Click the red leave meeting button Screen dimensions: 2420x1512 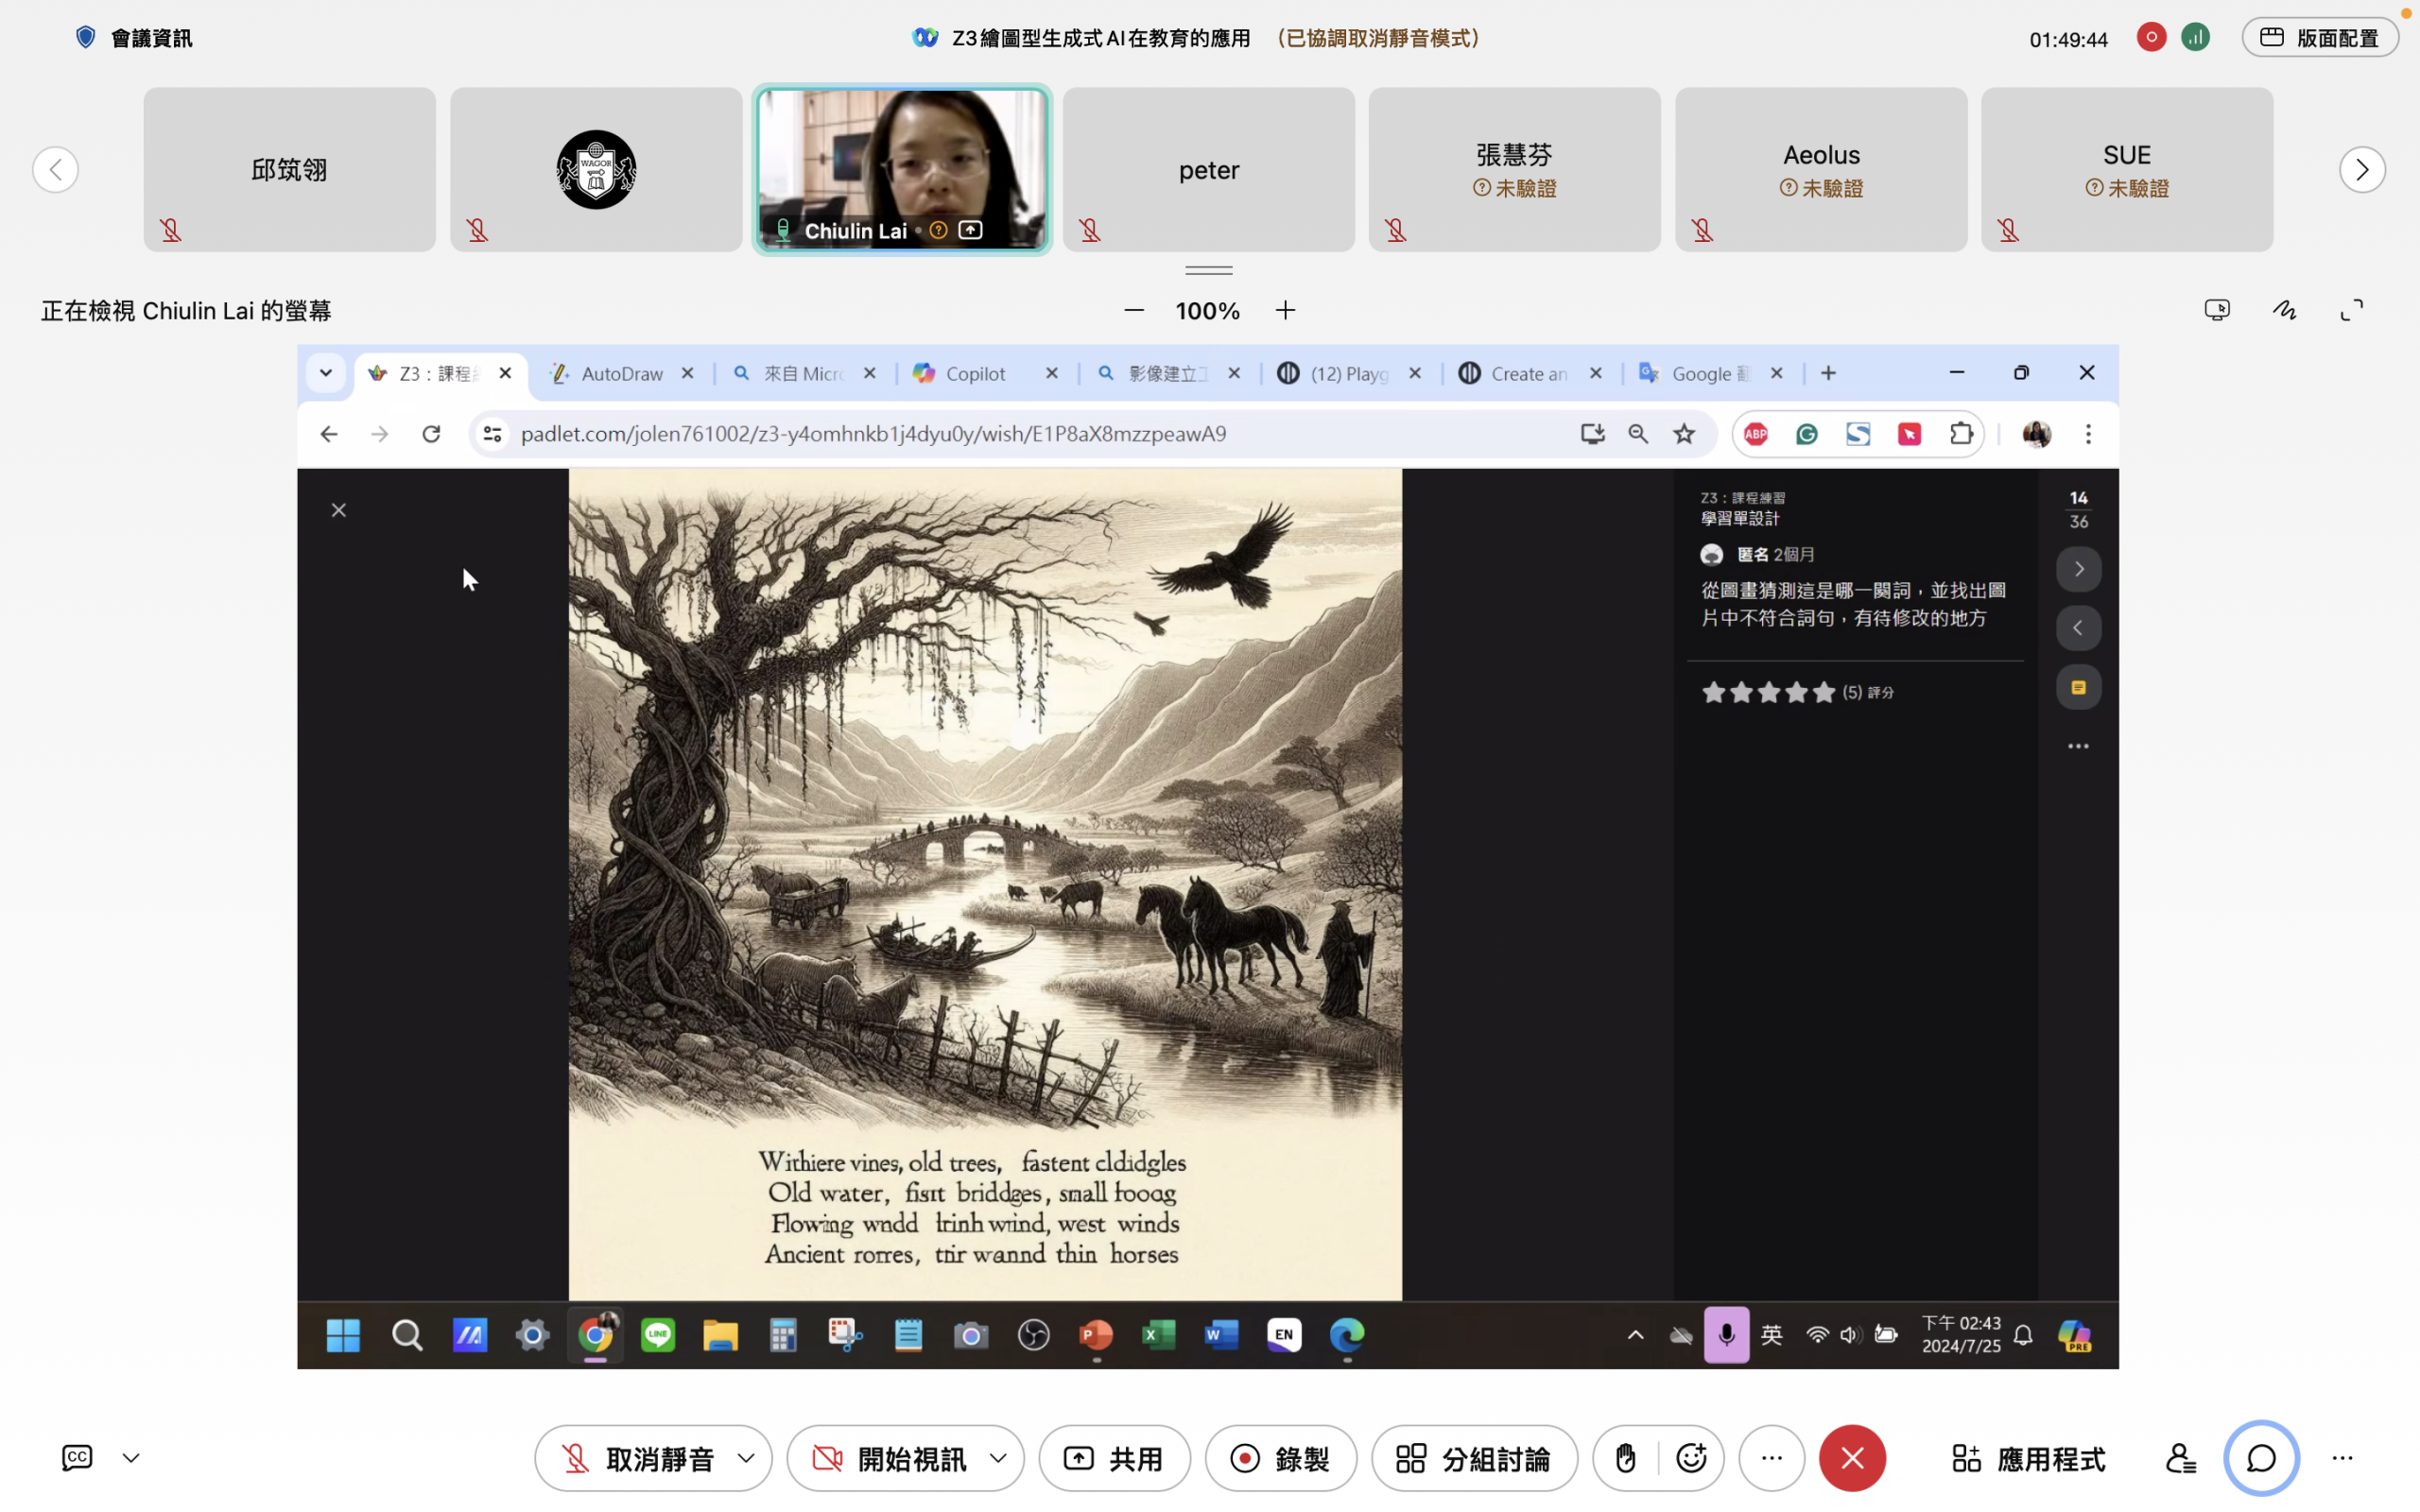coord(1851,1458)
